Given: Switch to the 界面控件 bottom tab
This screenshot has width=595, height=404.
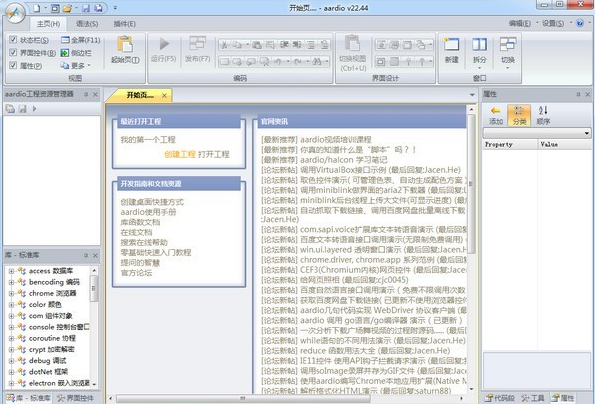Looking at the screenshot, I should pyautogui.click(x=76, y=398).
